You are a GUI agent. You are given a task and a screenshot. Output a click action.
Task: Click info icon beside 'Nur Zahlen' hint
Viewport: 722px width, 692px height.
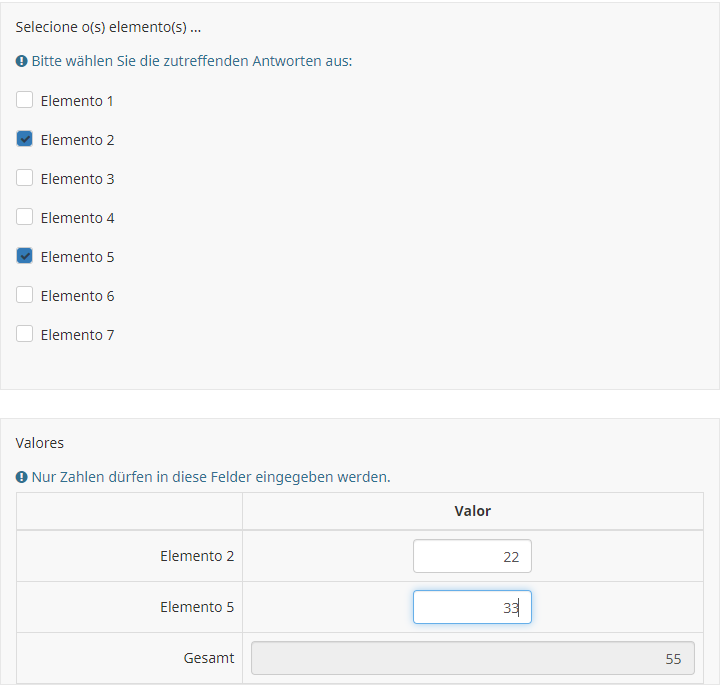(21, 477)
